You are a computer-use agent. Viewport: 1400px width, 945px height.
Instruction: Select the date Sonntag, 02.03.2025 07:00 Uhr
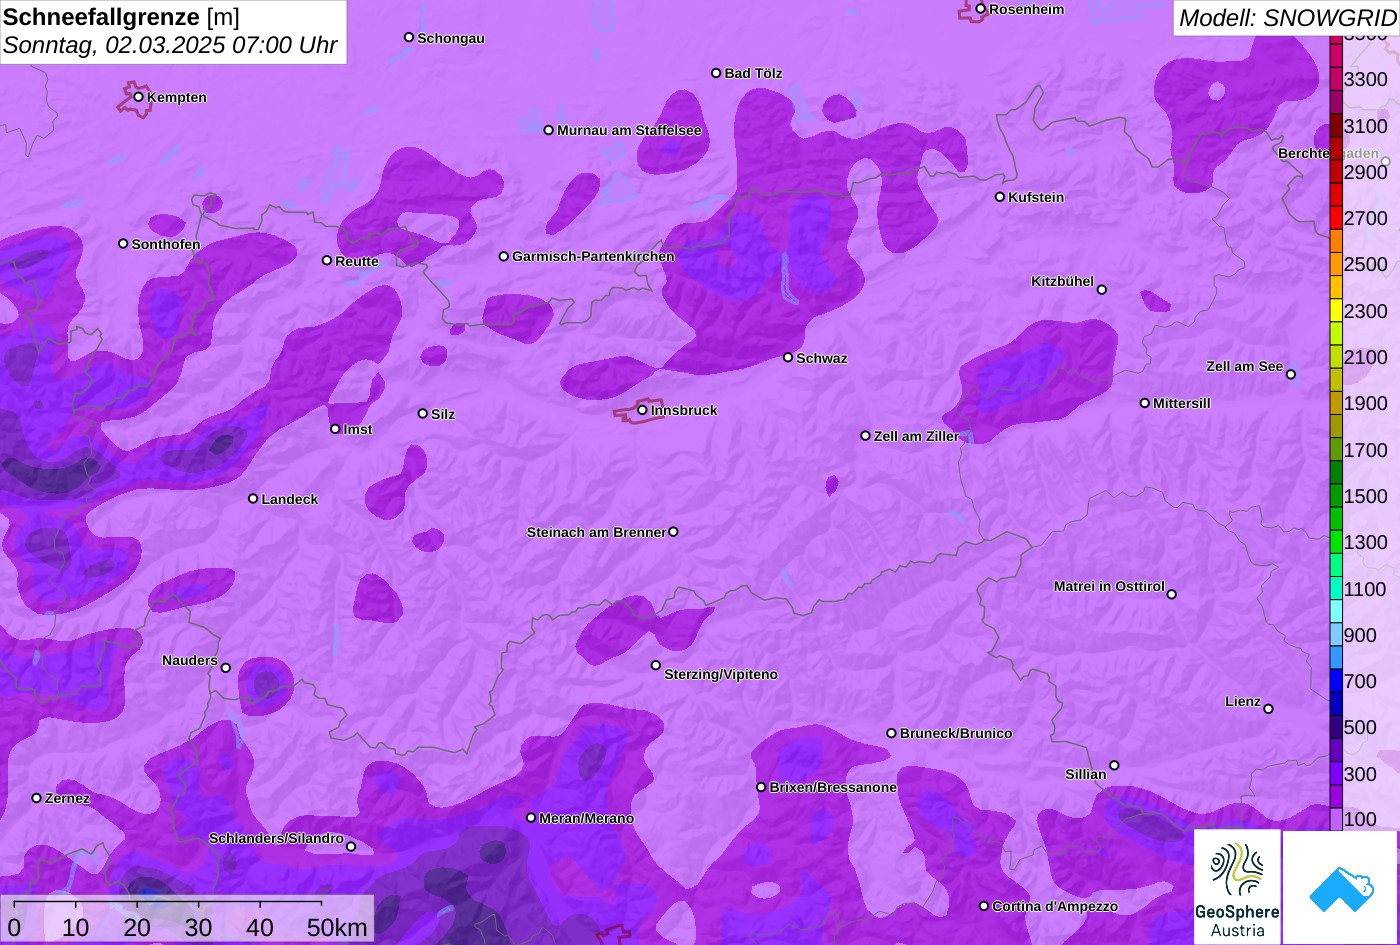[170, 46]
